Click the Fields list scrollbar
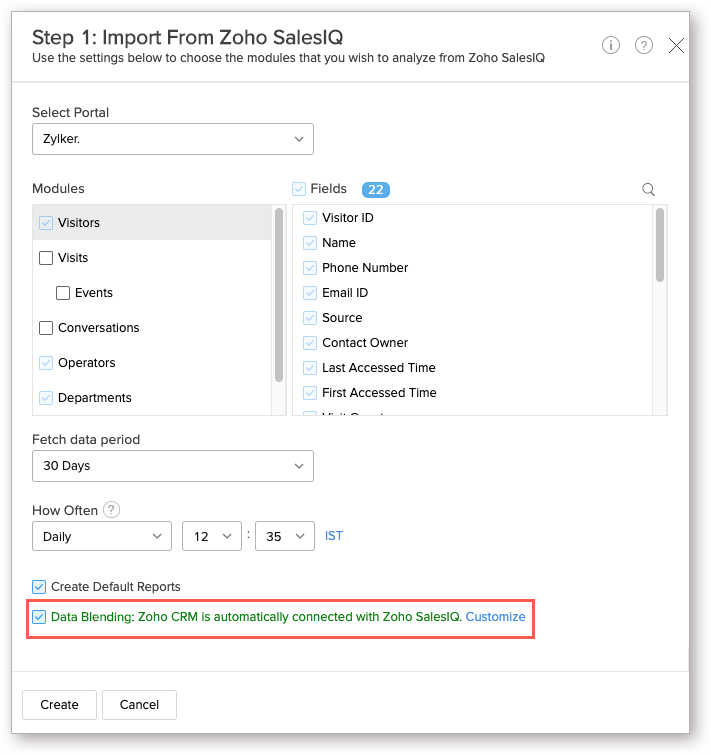 pyautogui.click(x=660, y=245)
